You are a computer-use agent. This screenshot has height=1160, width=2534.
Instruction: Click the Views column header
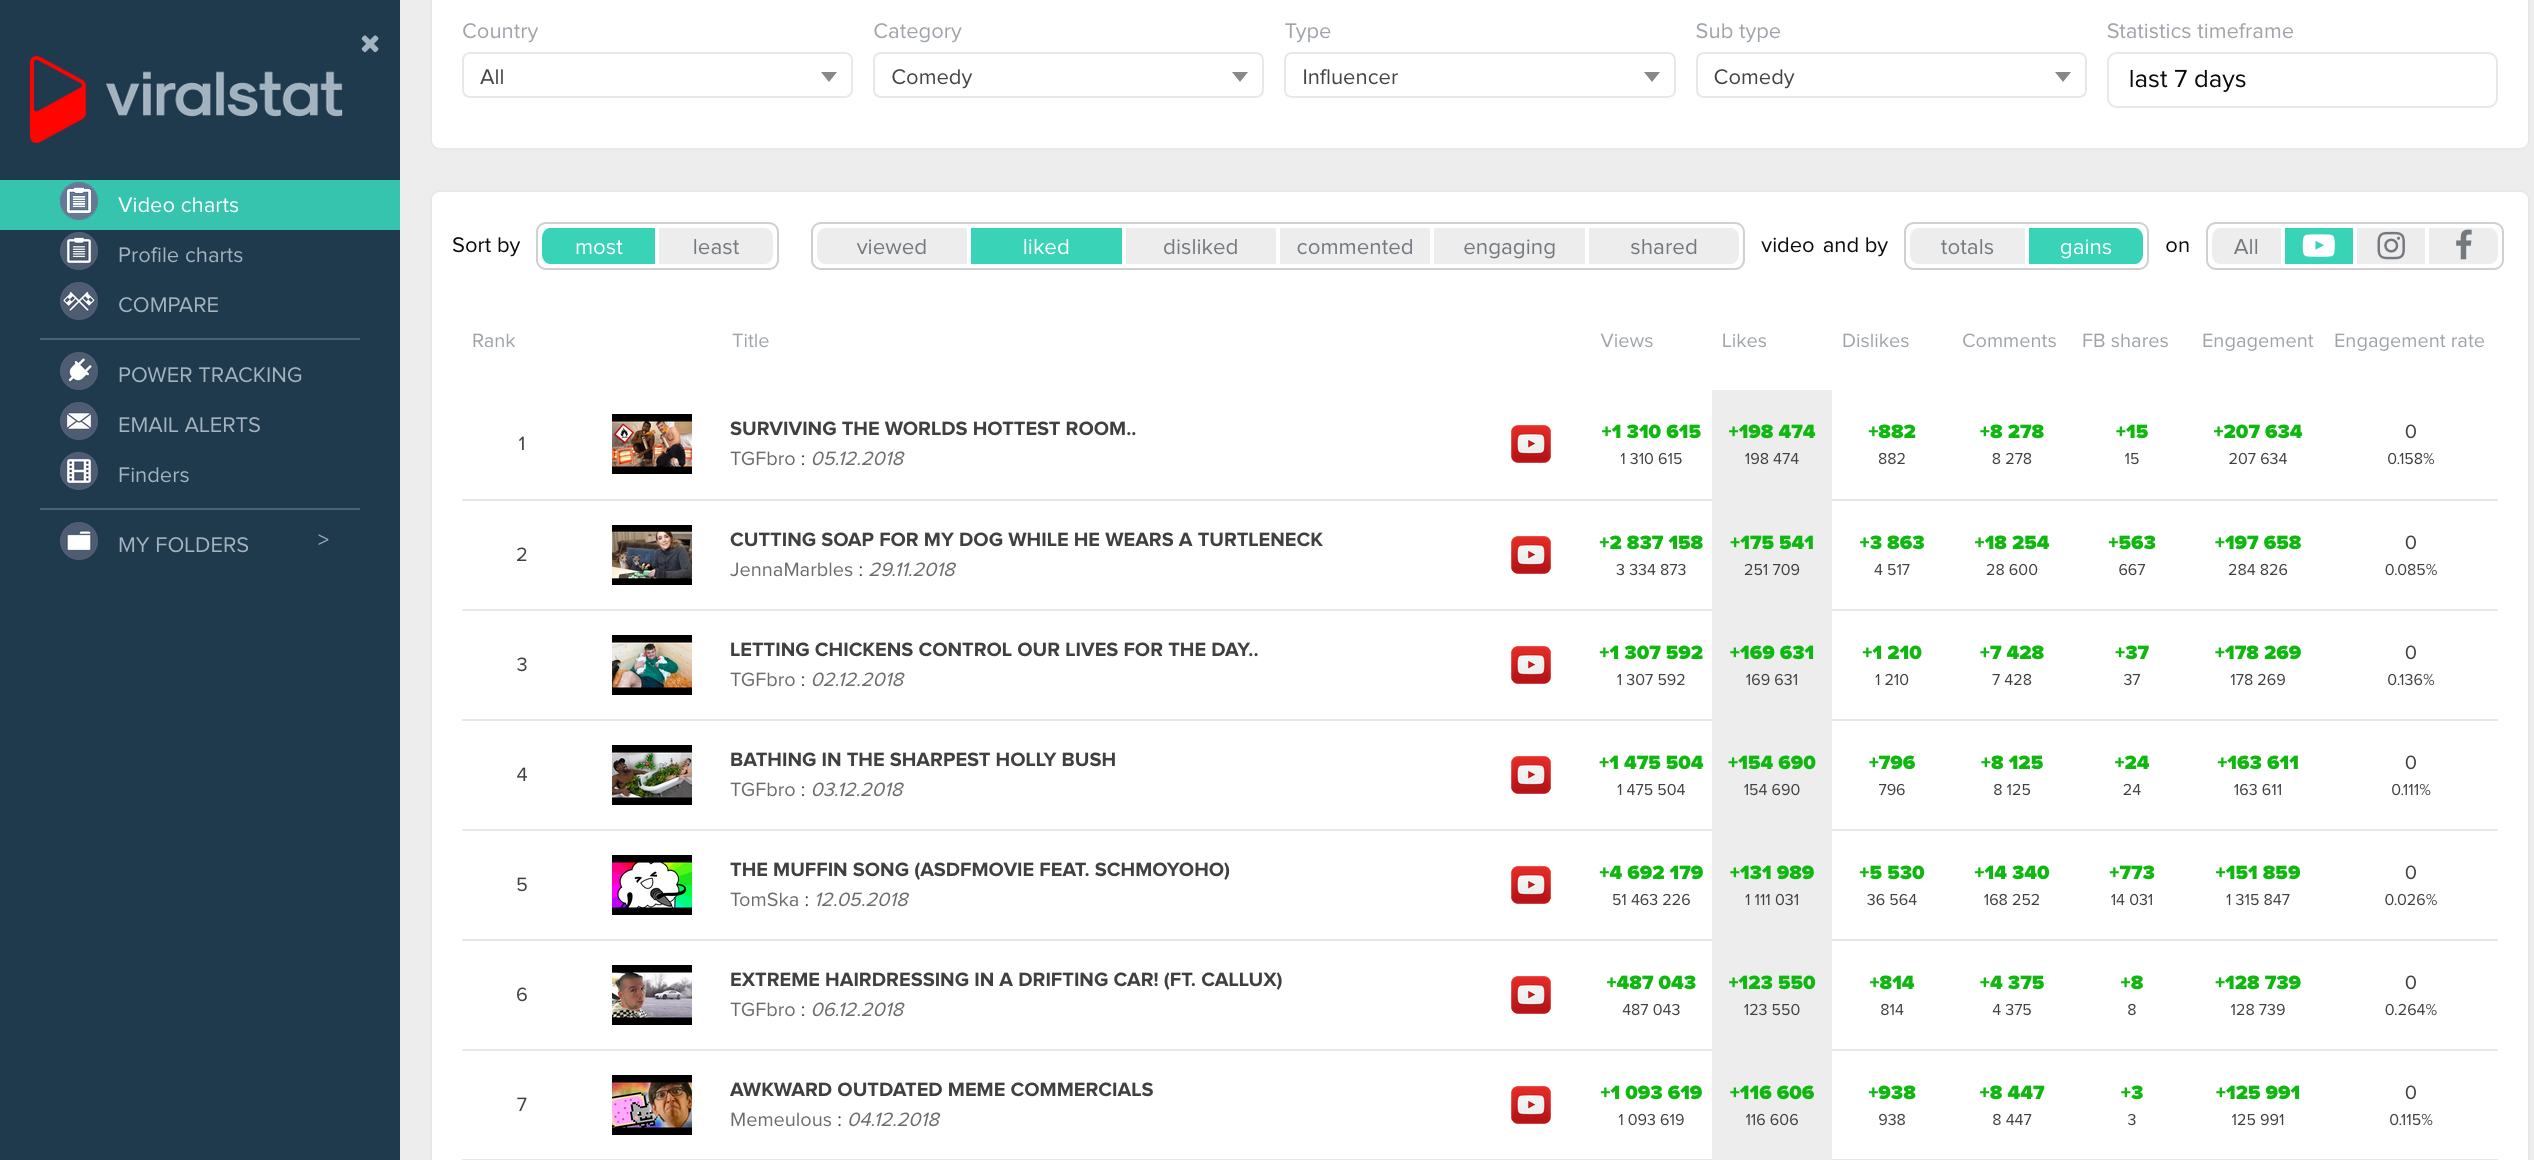tap(1626, 340)
